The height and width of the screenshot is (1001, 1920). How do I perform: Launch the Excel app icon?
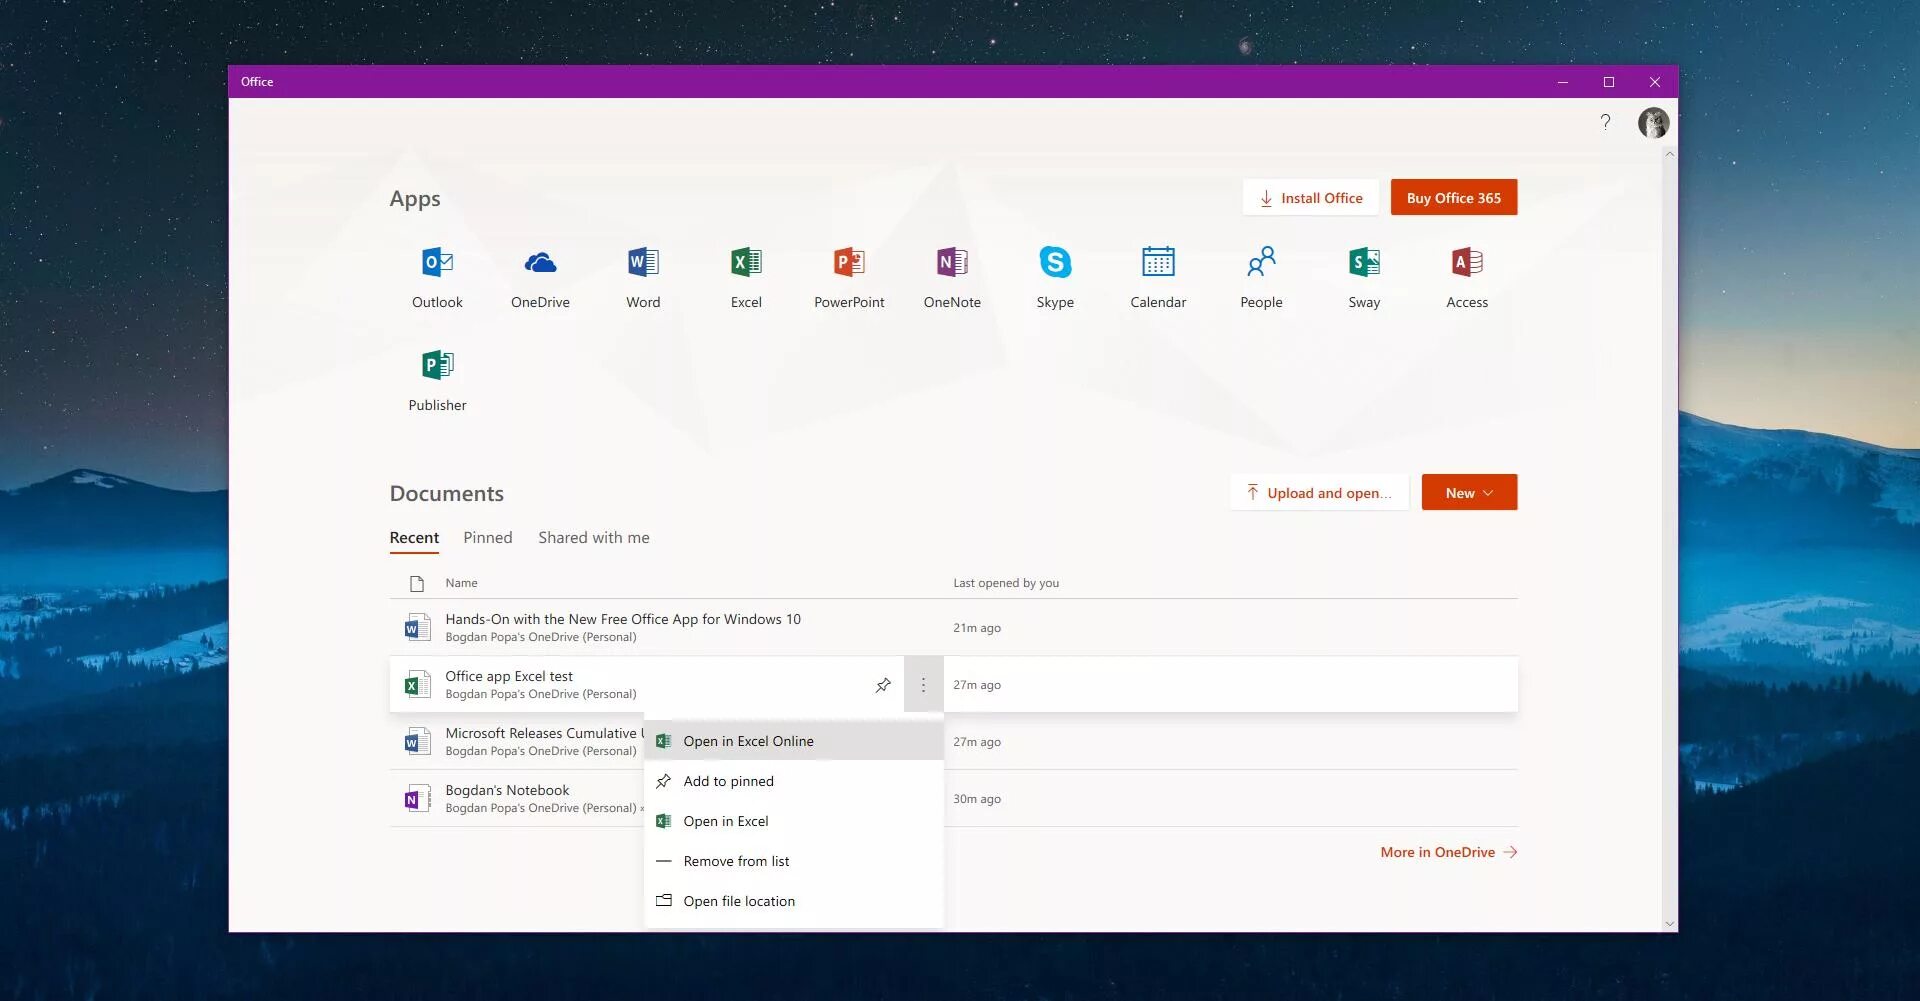click(746, 263)
